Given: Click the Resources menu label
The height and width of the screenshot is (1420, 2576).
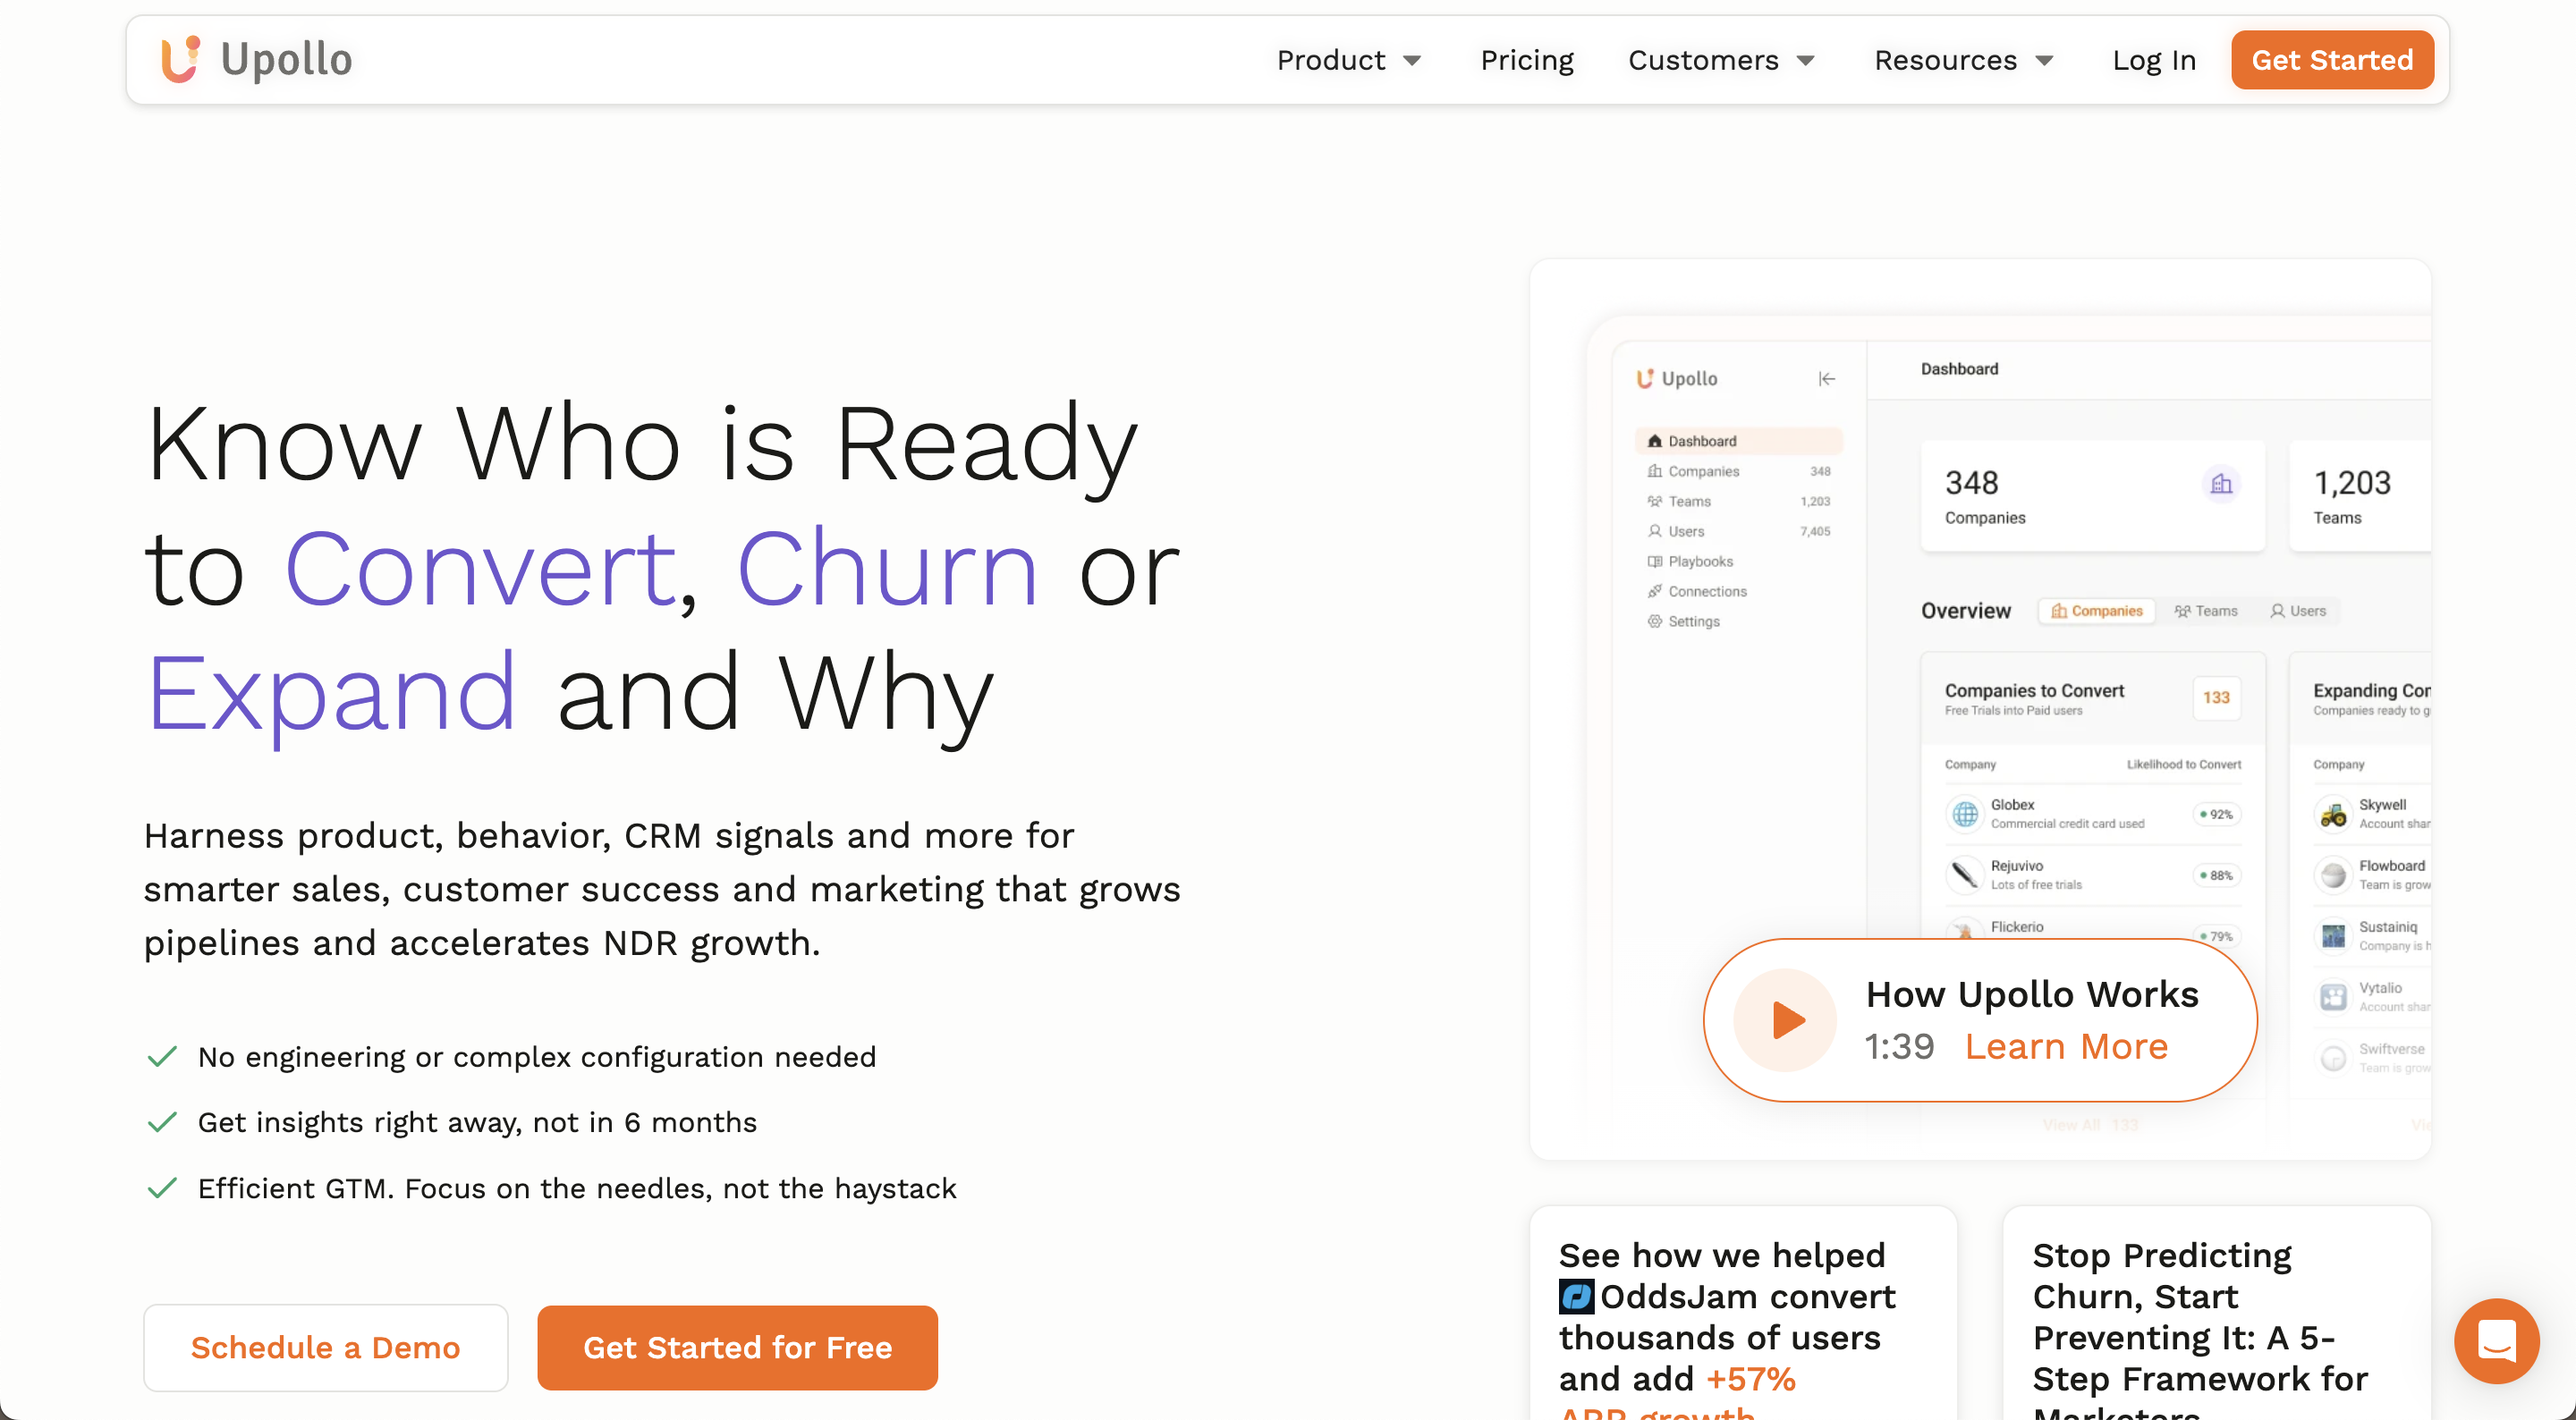Looking at the screenshot, I should [1945, 60].
